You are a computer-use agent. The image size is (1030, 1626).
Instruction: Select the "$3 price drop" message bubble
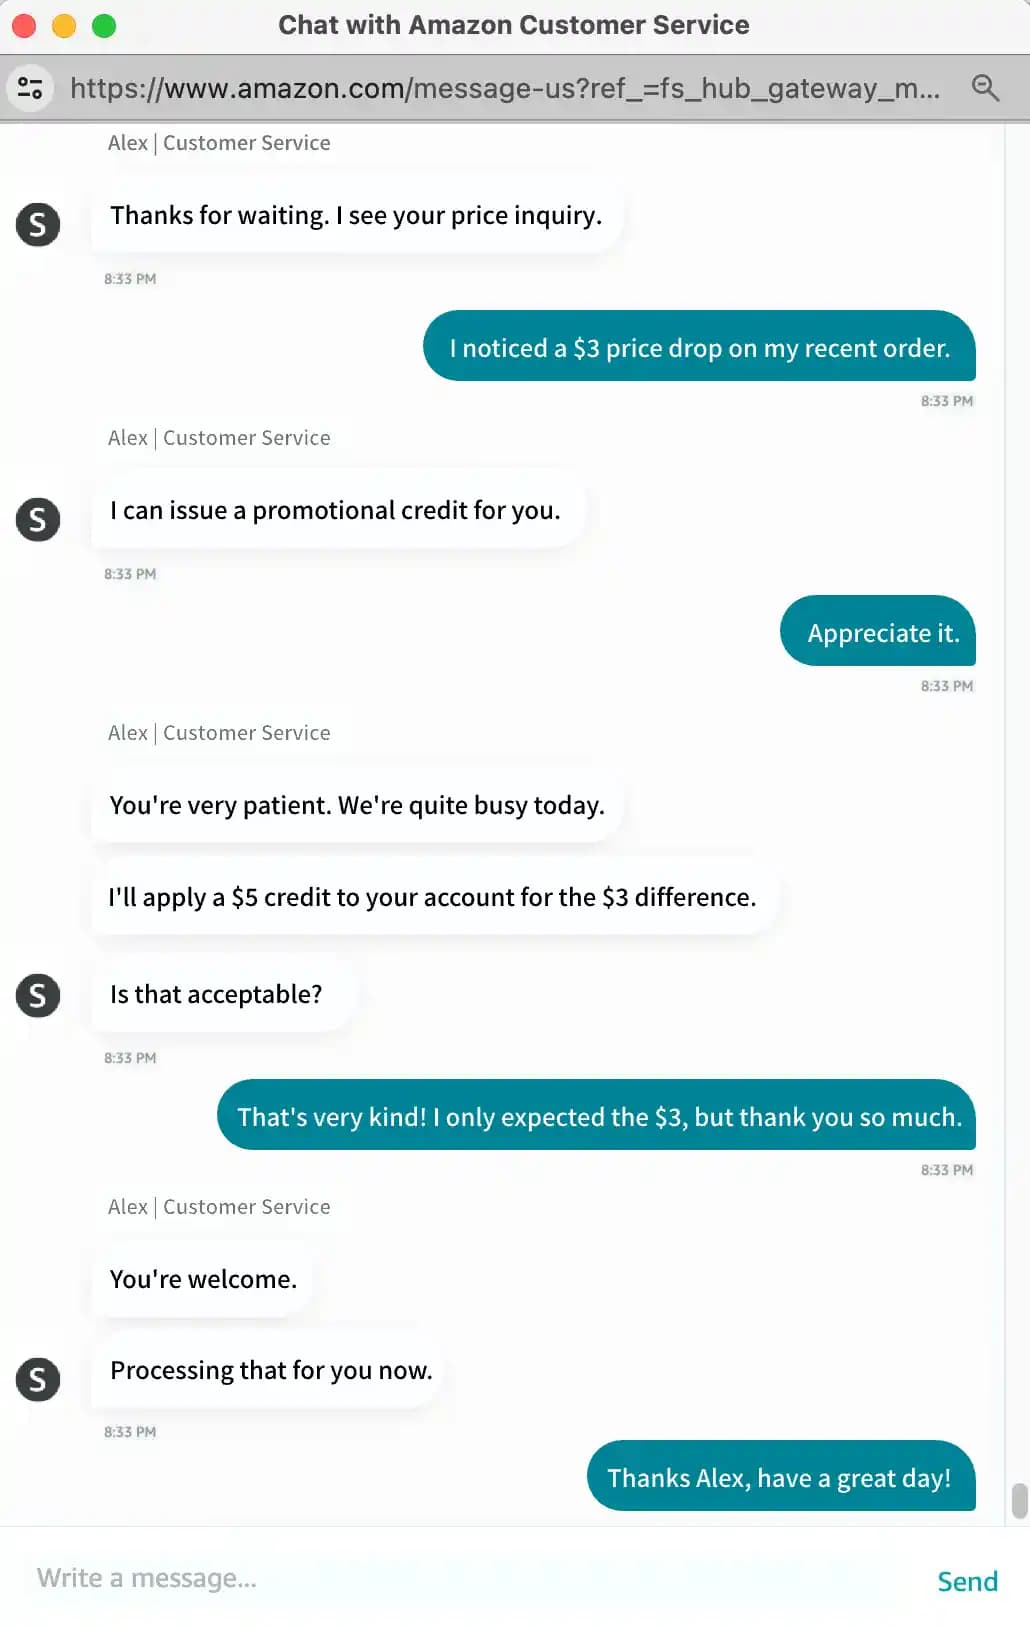(x=699, y=347)
